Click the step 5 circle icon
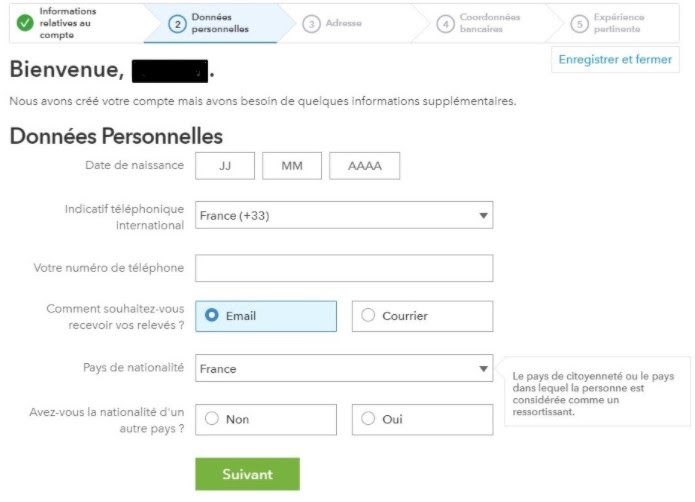This screenshot has height=502, width=695. (578, 23)
